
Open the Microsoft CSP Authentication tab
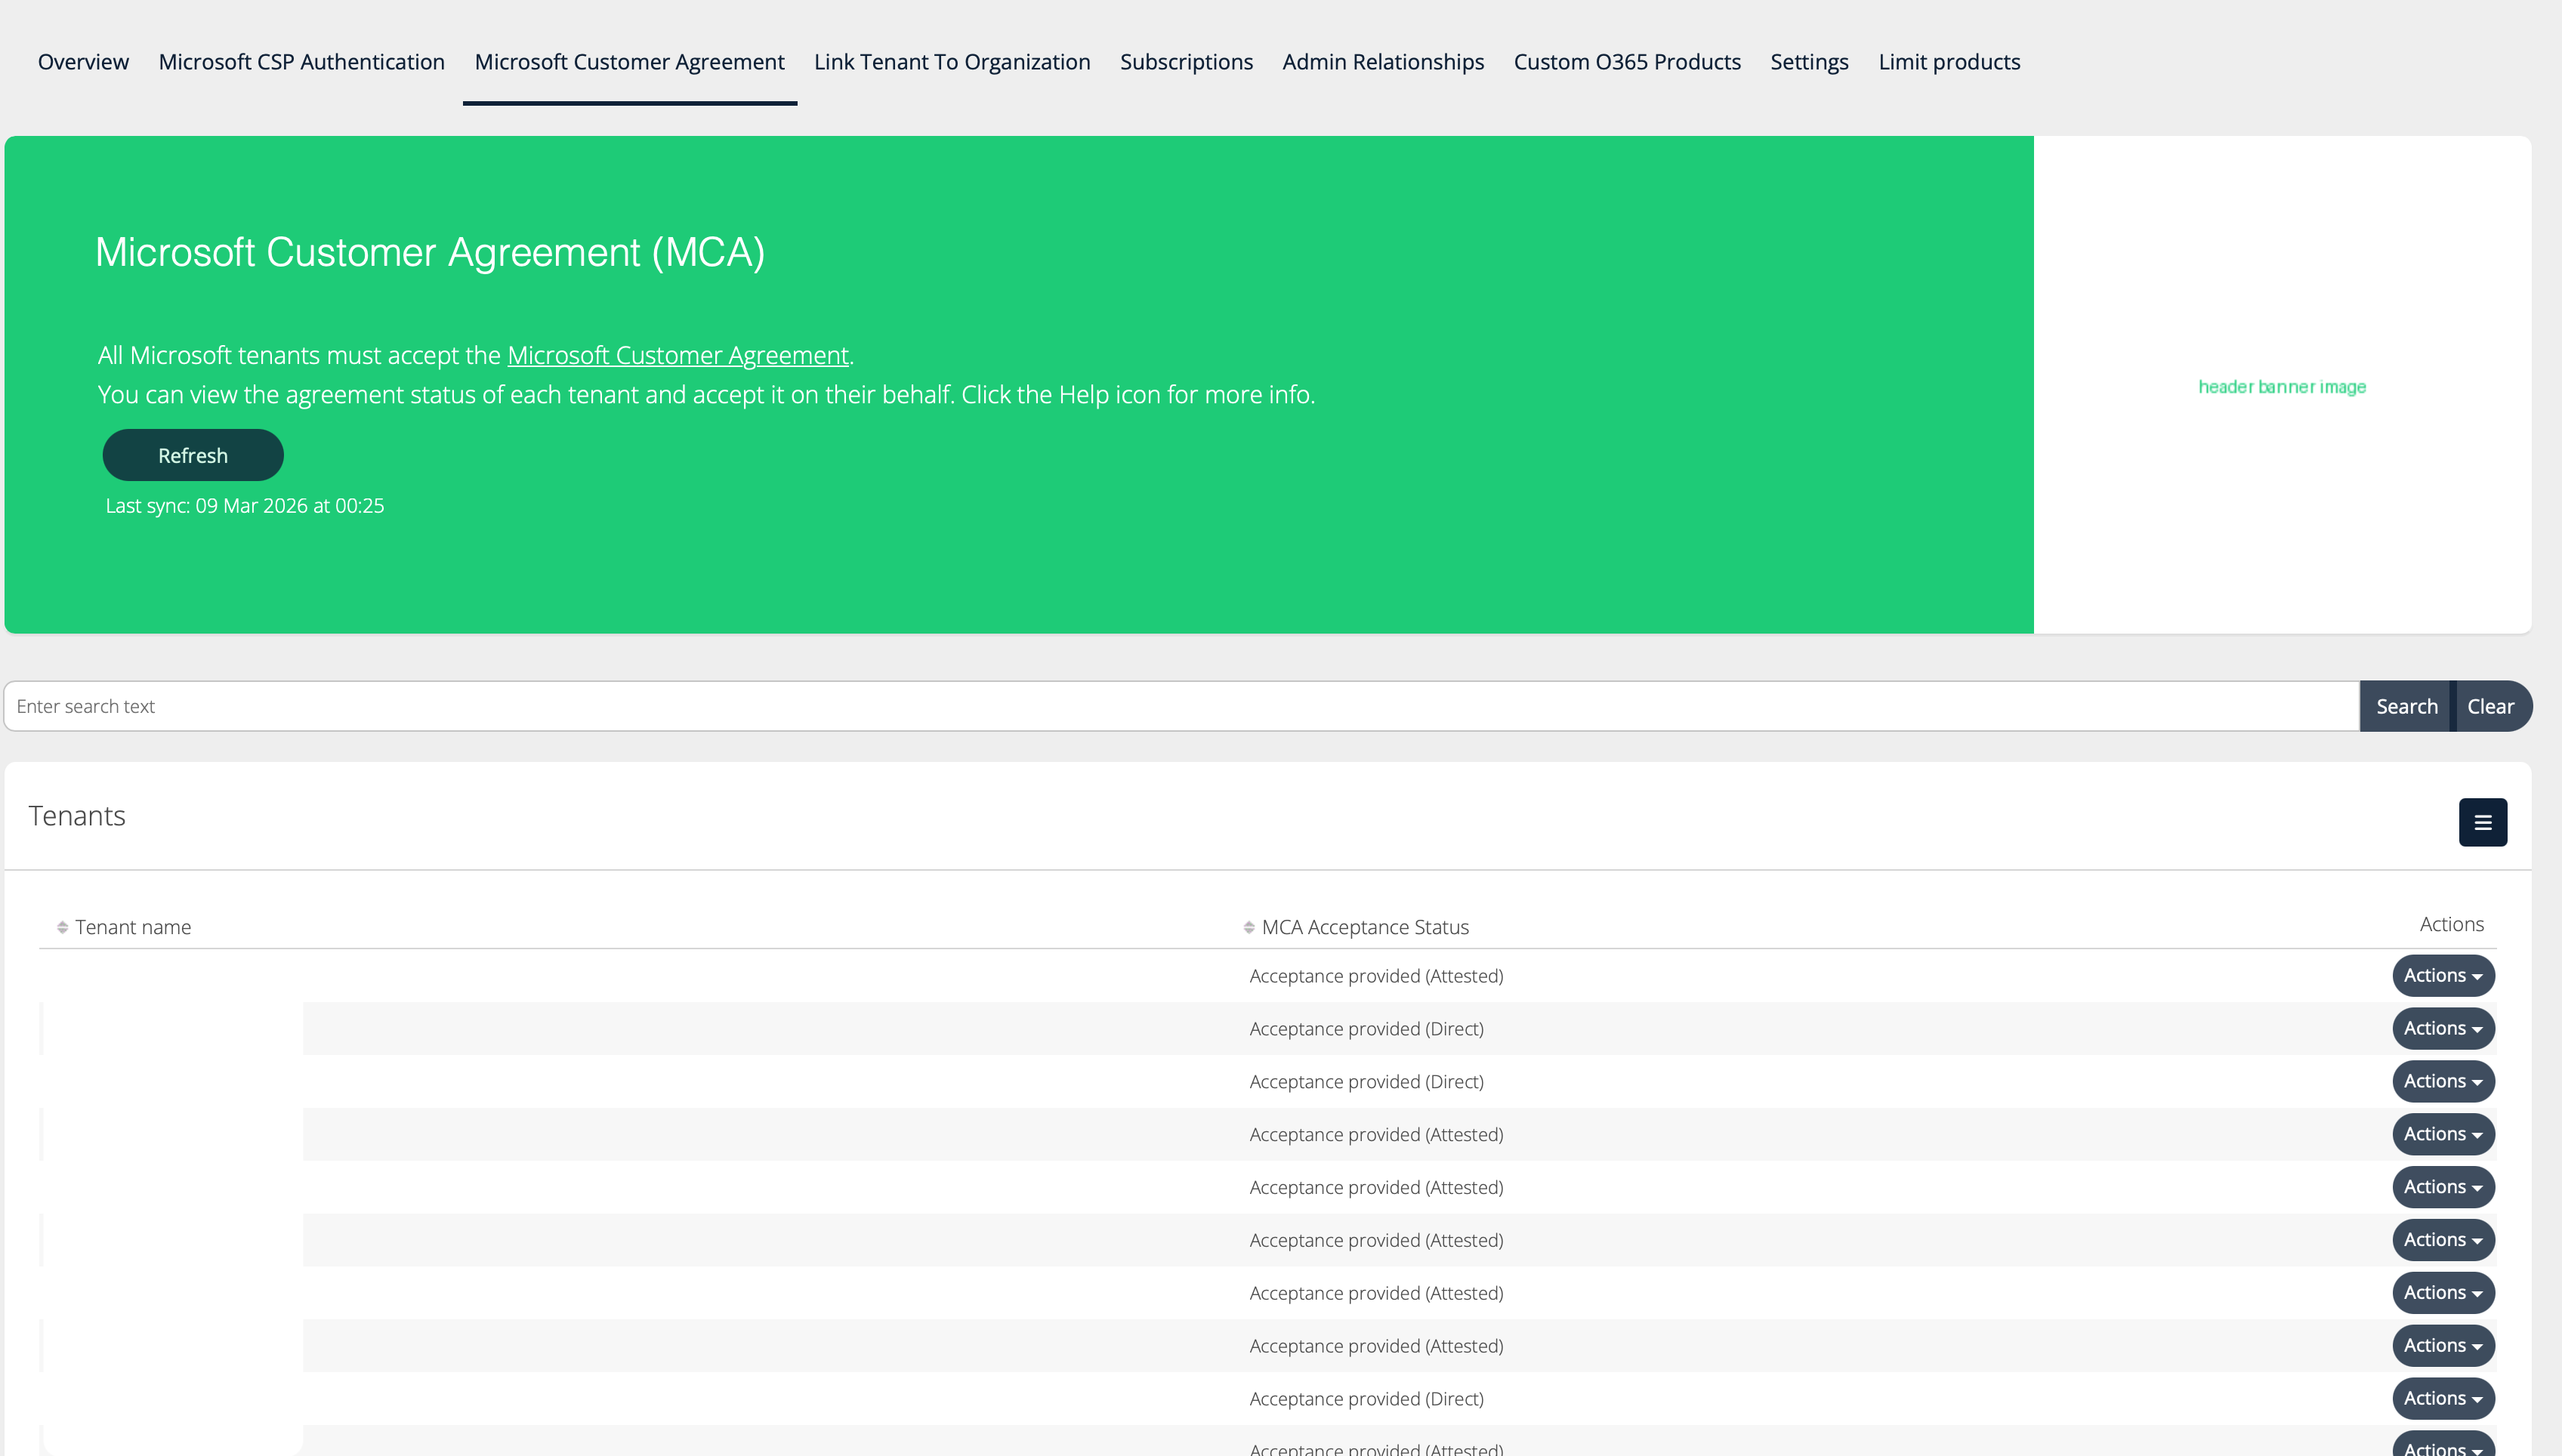click(301, 62)
